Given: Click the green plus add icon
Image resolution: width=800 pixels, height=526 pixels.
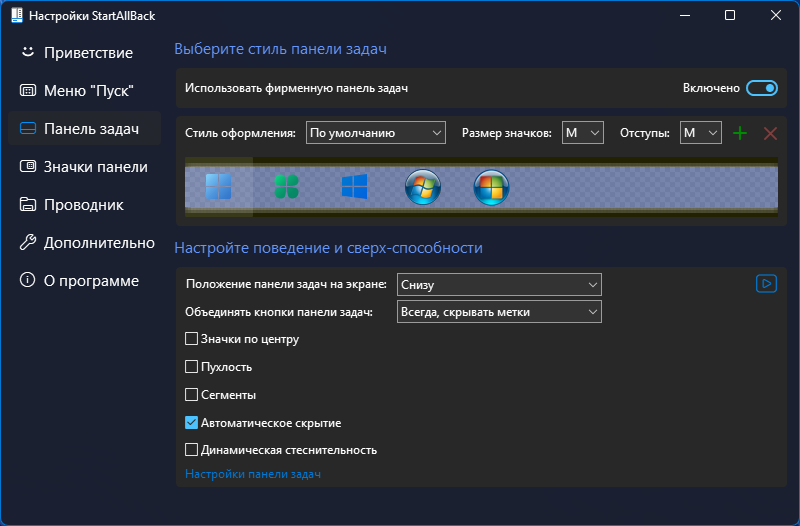Looking at the screenshot, I should (x=740, y=133).
